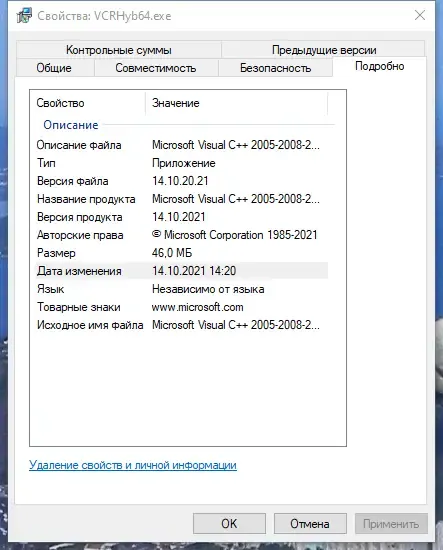
Task: Click the product version value 14.10.2021
Action: 179,217
